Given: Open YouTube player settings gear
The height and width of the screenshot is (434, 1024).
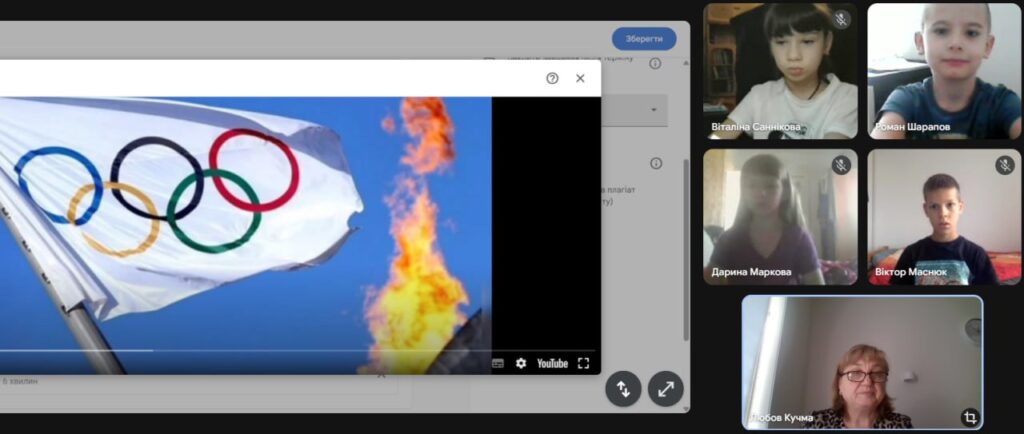Looking at the screenshot, I should click(x=520, y=364).
